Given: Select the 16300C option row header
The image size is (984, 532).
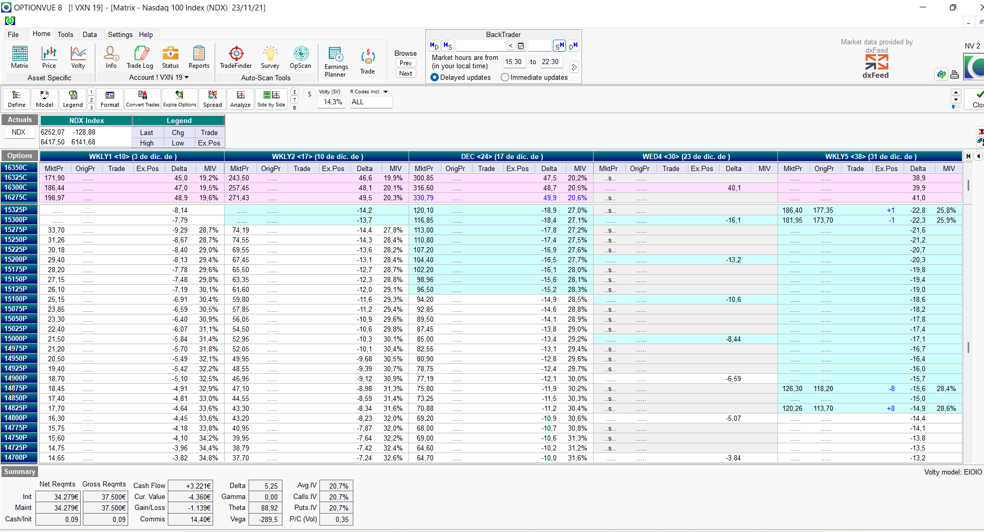Looking at the screenshot, I should 19,188.
